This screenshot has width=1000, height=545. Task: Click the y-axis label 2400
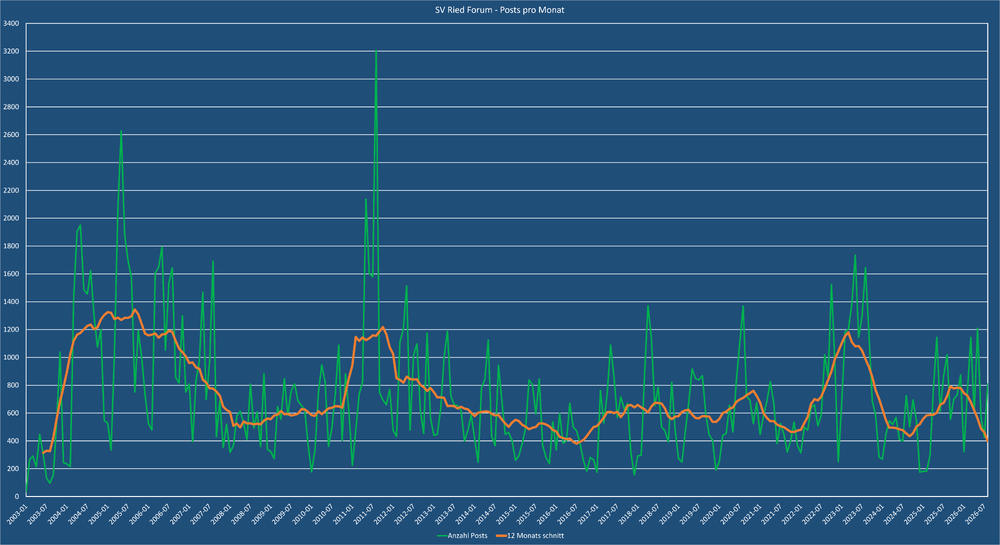tap(11, 163)
